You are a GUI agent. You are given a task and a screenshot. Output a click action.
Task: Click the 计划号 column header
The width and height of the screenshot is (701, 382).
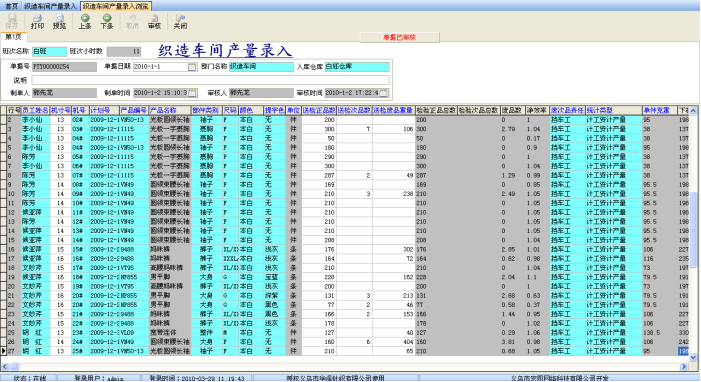click(x=104, y=110)
